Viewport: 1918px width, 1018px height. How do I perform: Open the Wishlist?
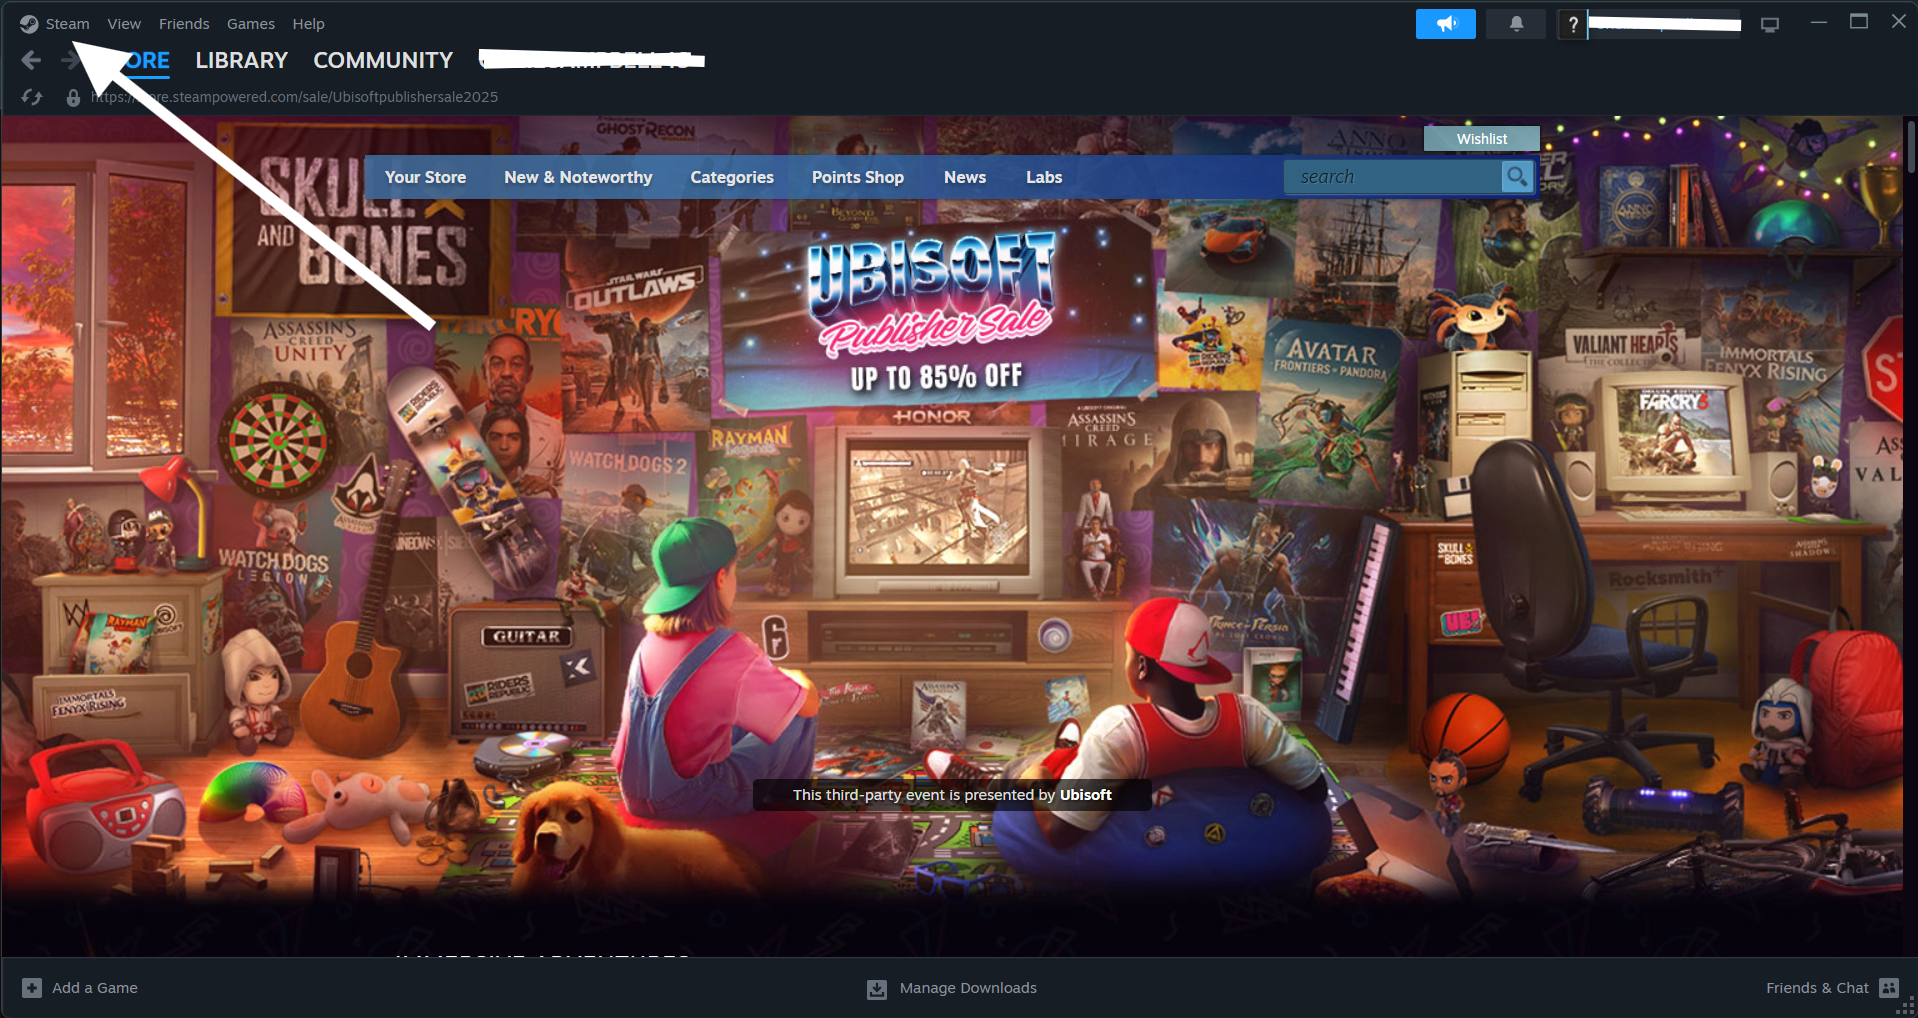click(x=1481, y=139)
